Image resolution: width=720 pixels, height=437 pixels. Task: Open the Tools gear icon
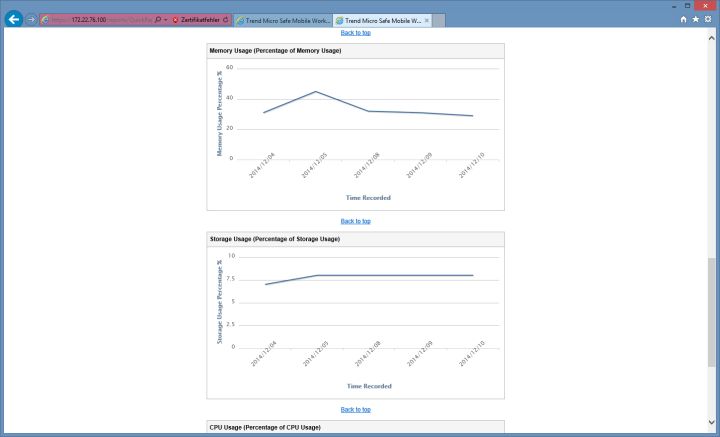[x=708, y=19]
